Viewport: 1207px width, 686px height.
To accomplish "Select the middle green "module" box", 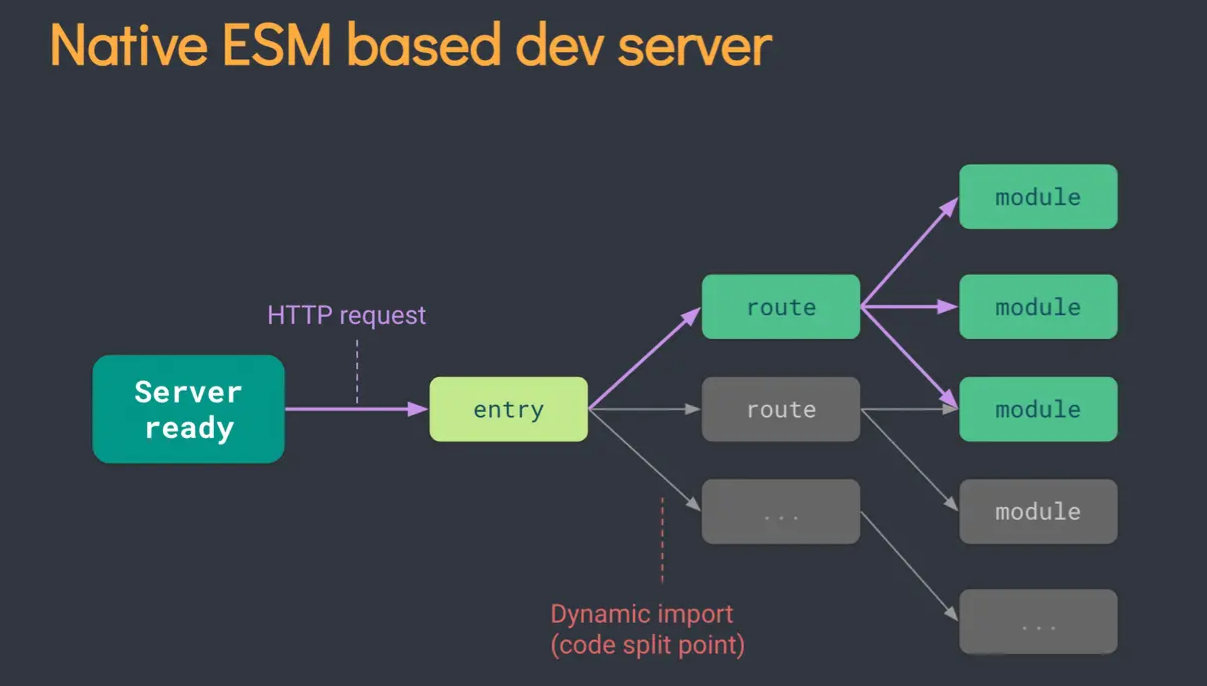I will [x=1037, y=307].
